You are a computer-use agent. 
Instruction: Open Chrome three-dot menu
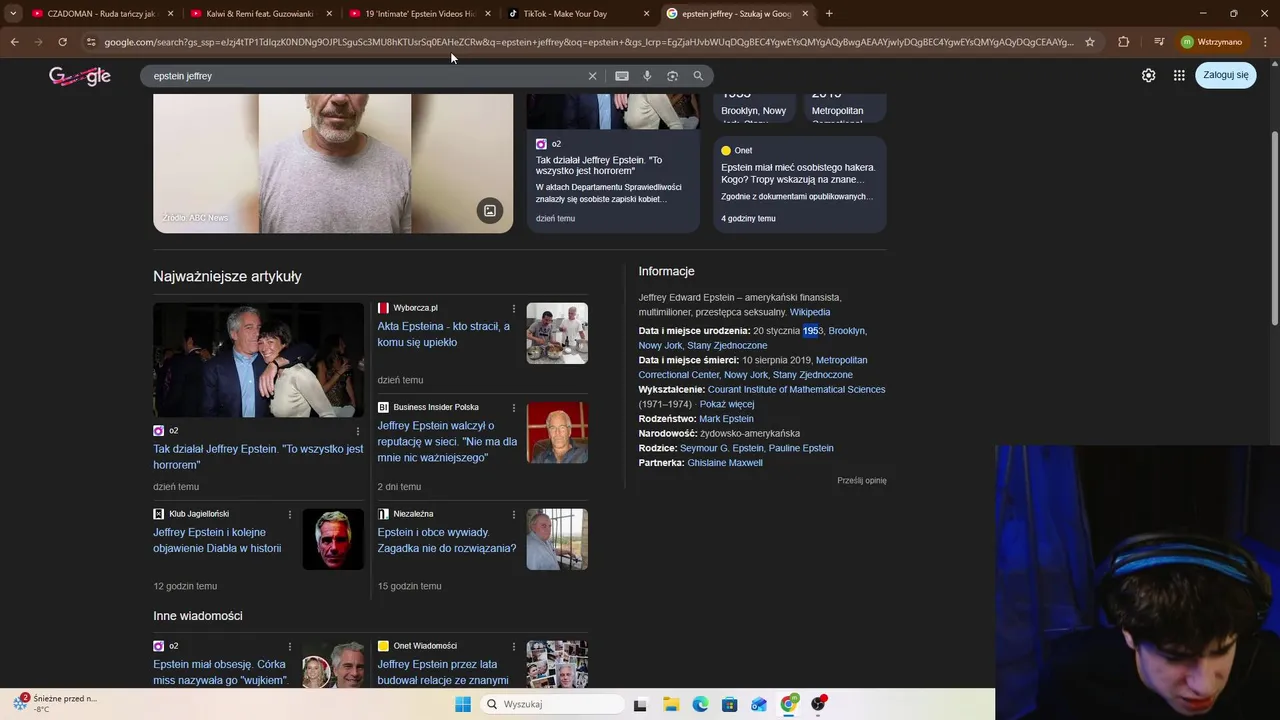pos(1265,42)
